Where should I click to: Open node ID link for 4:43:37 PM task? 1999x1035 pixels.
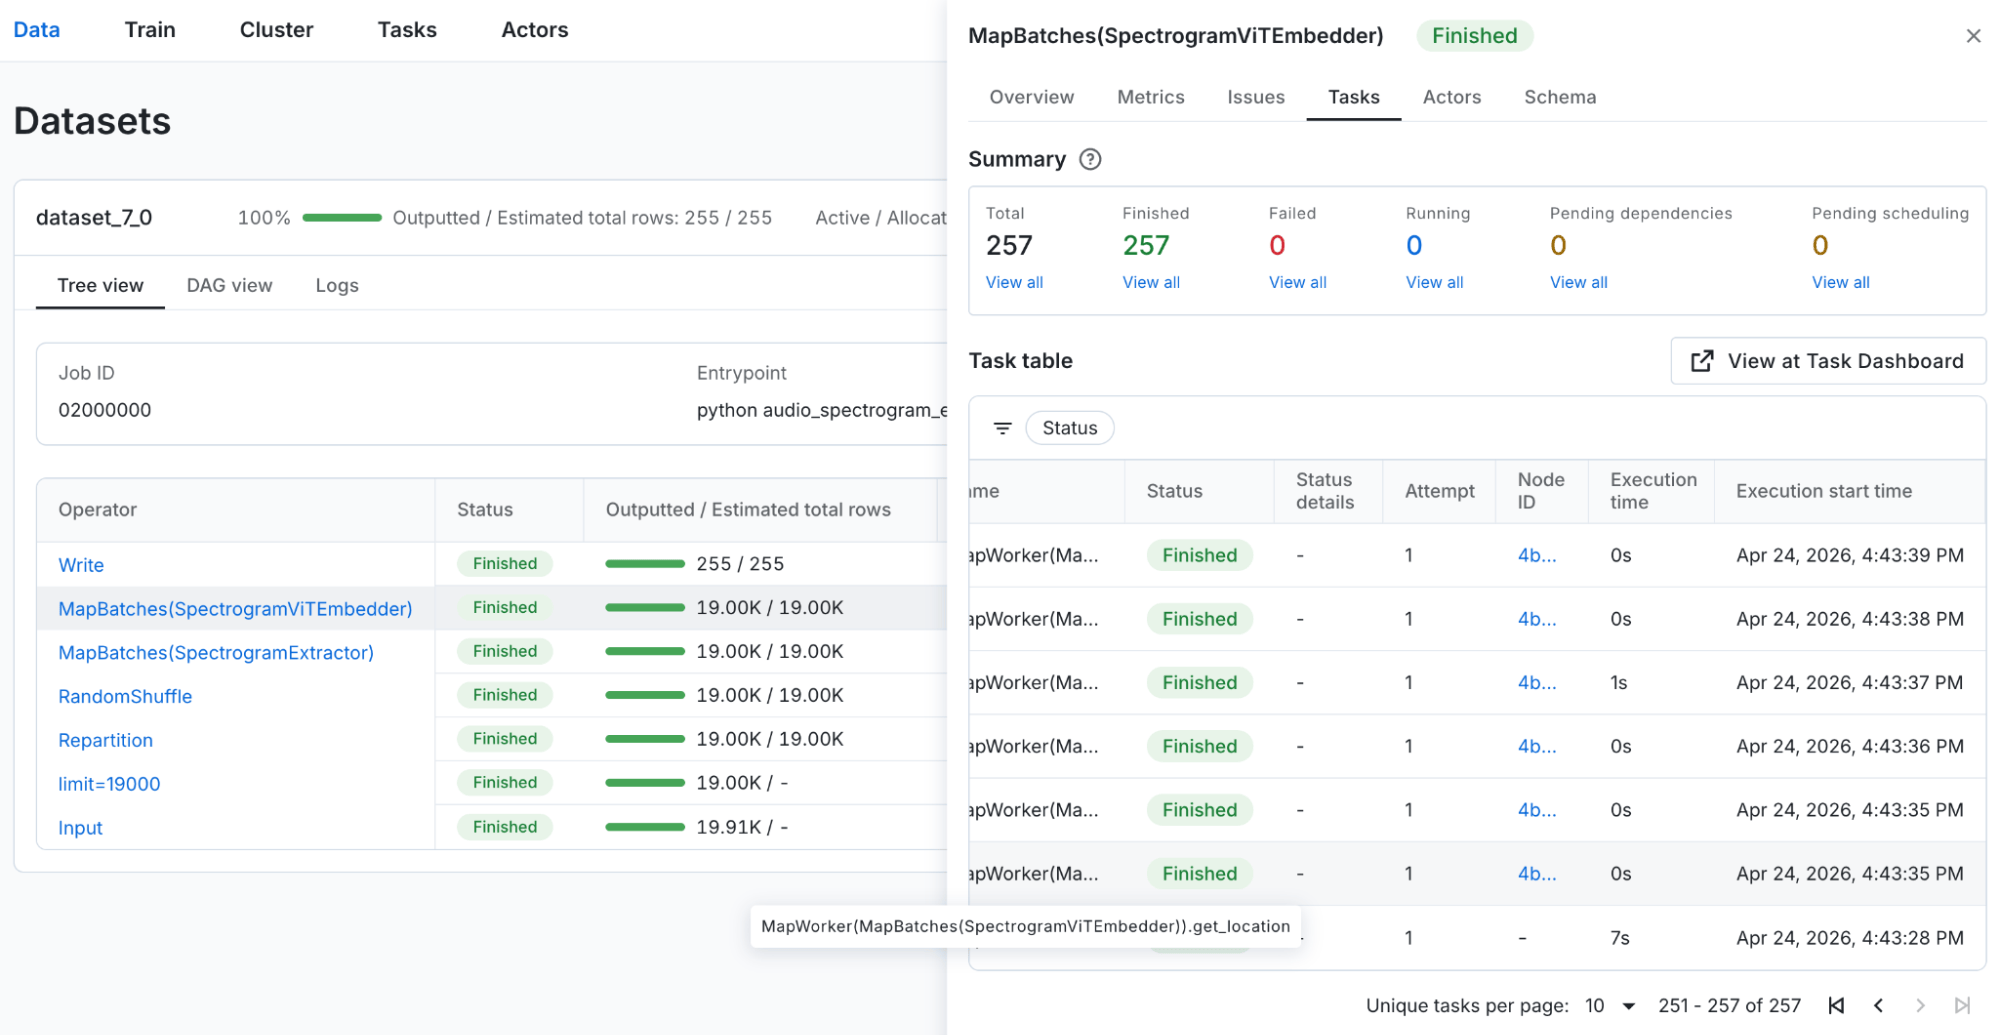1536,683
